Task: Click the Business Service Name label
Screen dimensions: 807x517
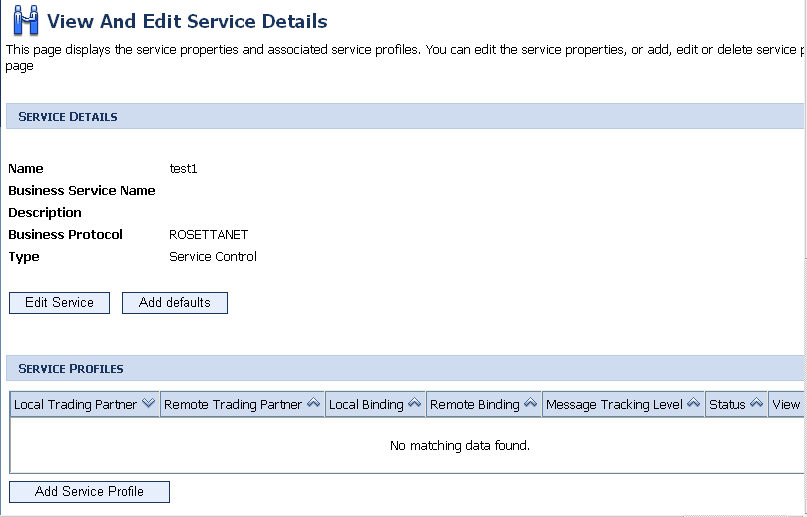Action: click(x=82, y=191)
